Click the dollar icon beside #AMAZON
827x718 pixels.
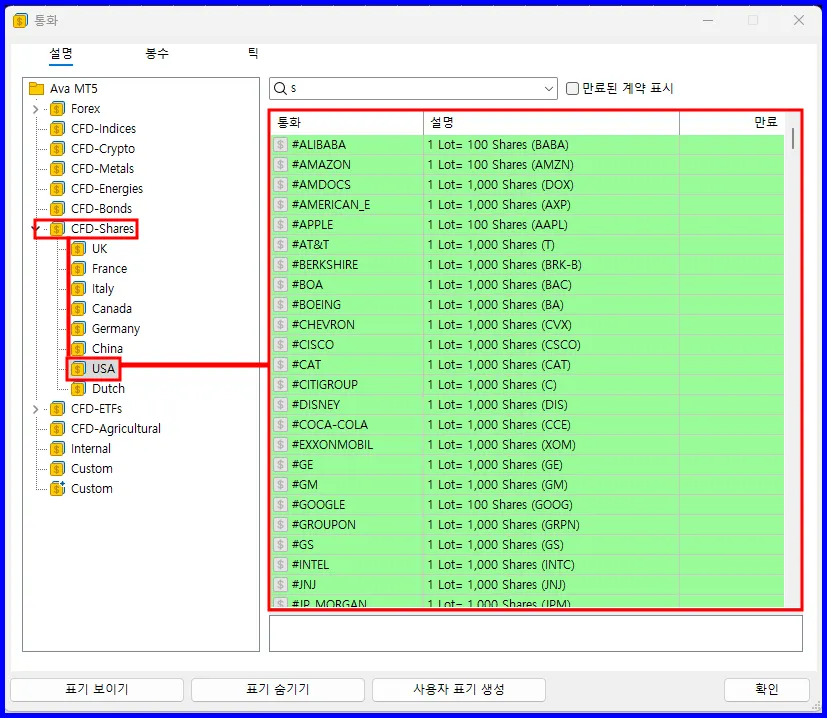tap(281, 165)
